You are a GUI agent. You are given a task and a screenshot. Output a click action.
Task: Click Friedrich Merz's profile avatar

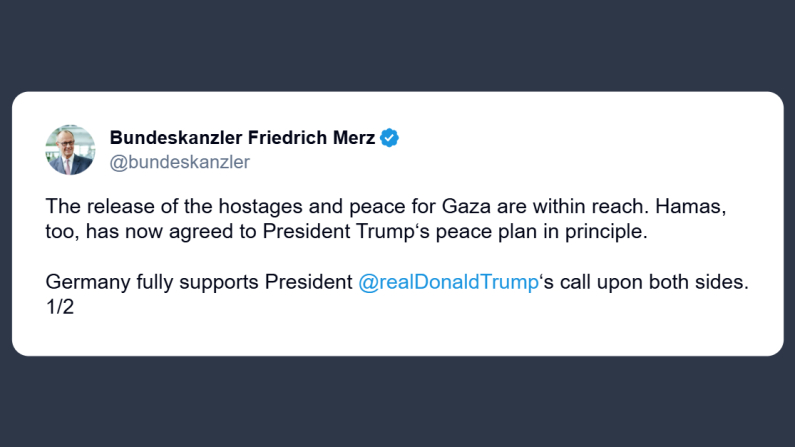[x=70, y=150]
